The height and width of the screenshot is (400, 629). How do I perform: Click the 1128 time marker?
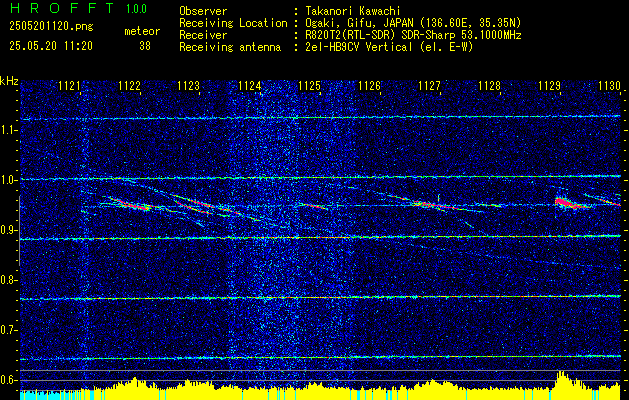tap(489, 85)
